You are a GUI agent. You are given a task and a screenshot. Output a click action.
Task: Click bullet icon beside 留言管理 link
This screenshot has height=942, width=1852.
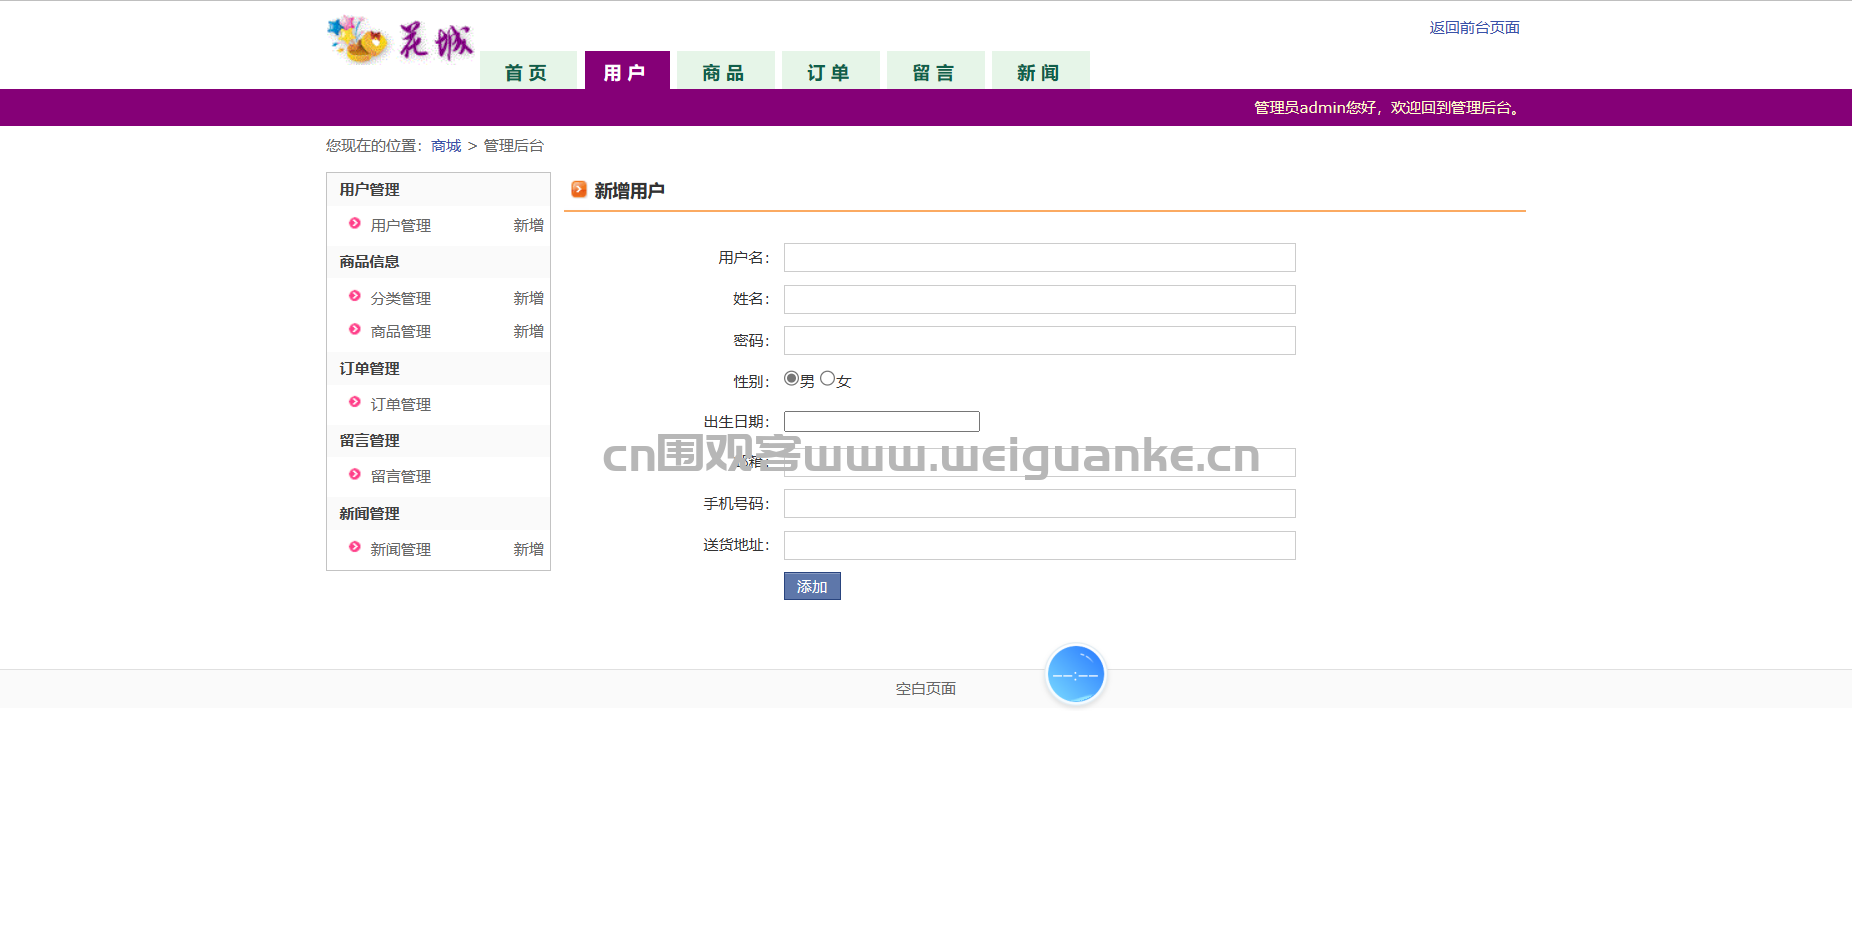(x=355, y=474)
